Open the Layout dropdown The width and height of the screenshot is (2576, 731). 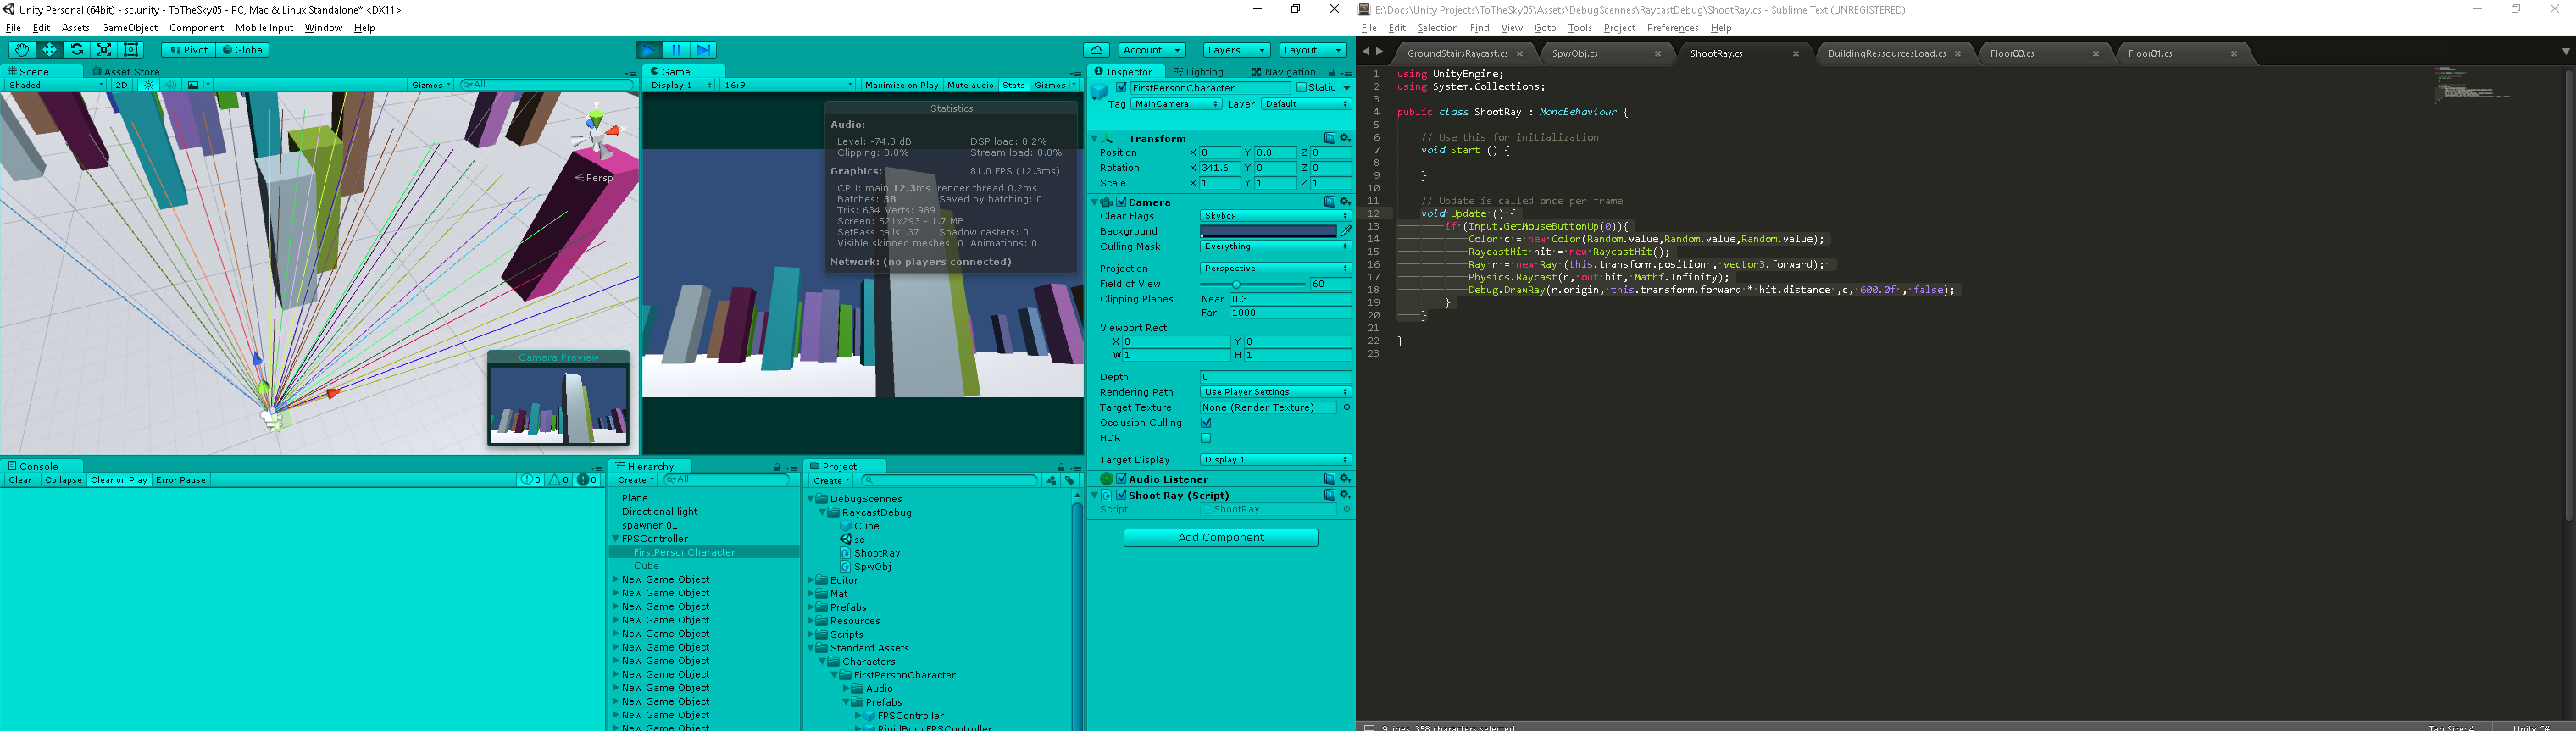(x=1313, y=50)
